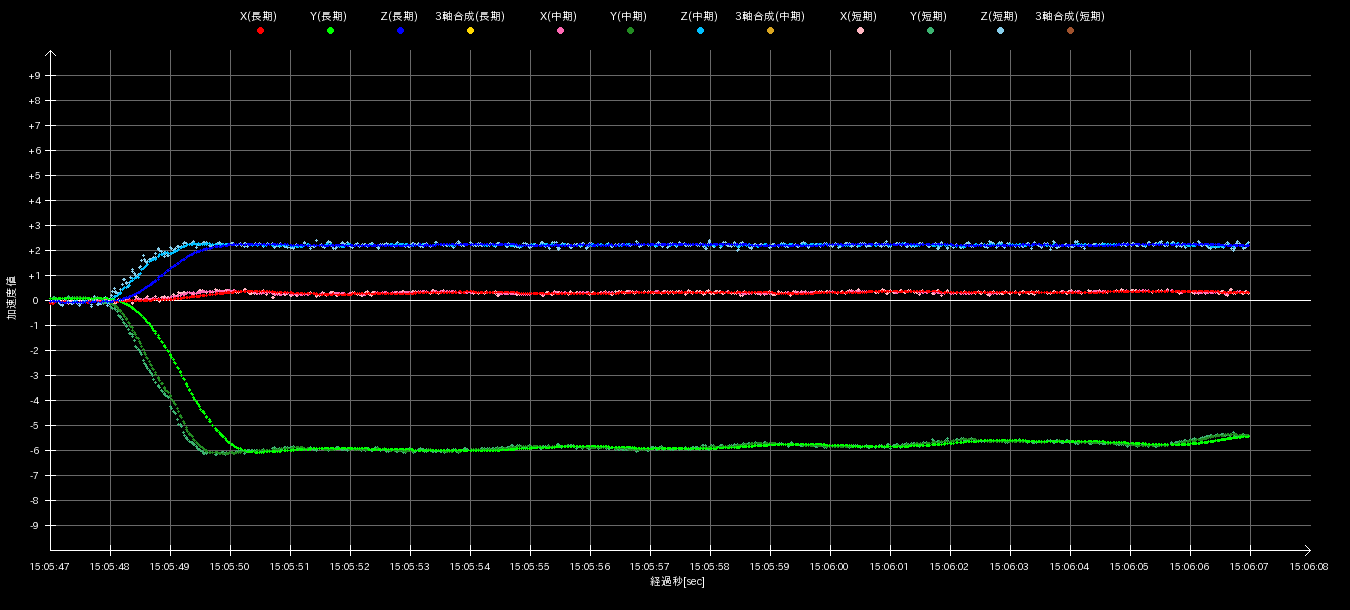Click the brown 3軸合成(短期) legend dot

tap(1070, 31)
